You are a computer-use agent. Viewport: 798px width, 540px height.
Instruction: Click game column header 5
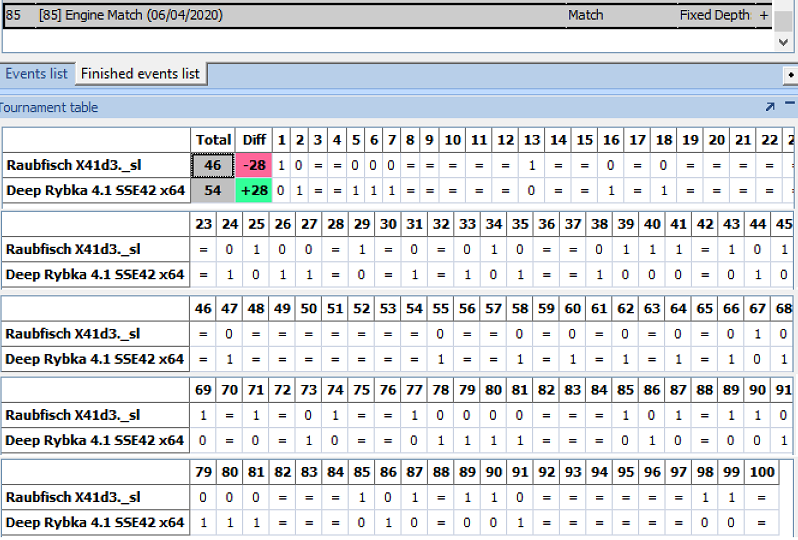(x=356, y=140)
